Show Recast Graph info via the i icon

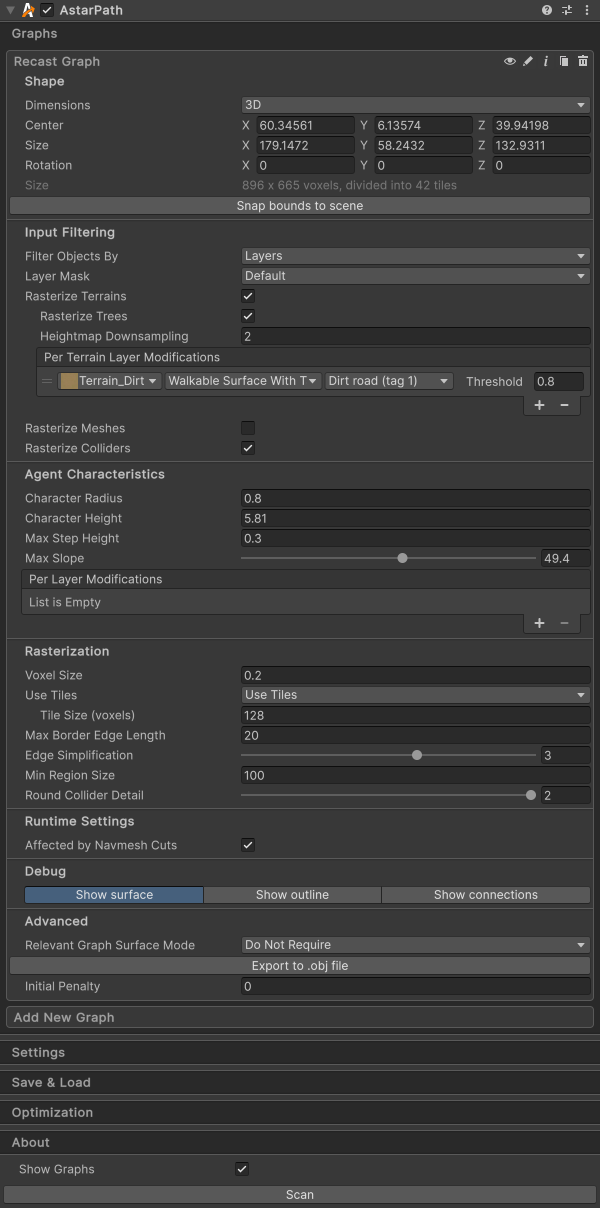[546, 62]
